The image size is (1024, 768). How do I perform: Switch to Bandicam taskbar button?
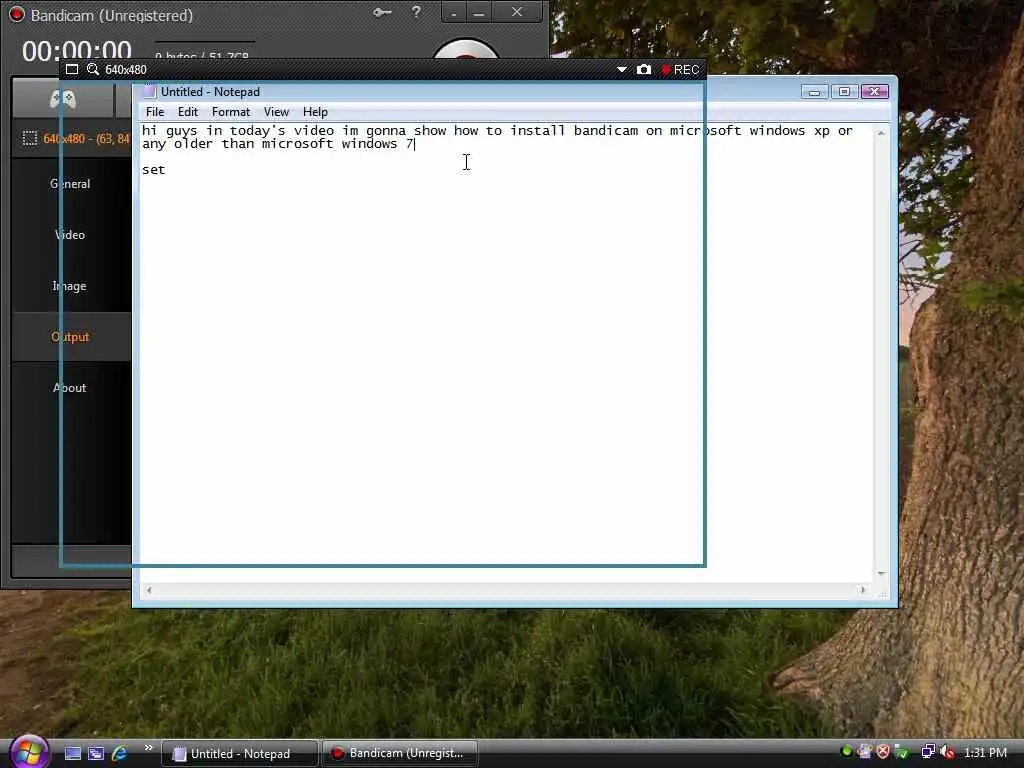point(400,754)
